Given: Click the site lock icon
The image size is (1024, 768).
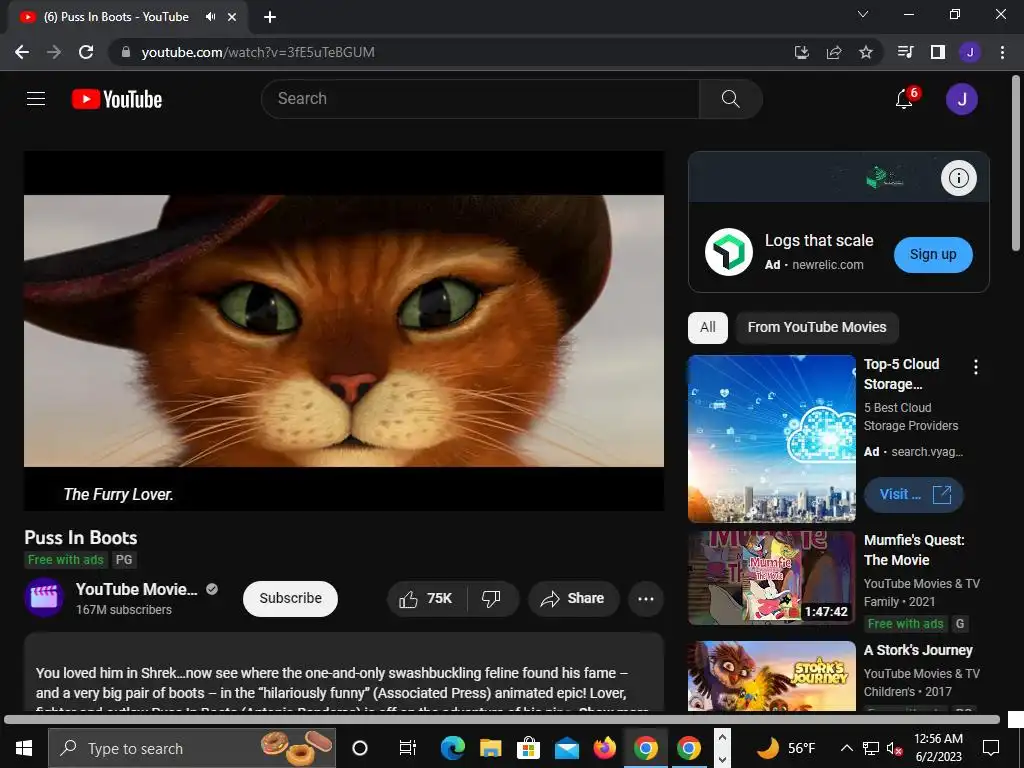Looking at the screenshot, I should (126, 52).
